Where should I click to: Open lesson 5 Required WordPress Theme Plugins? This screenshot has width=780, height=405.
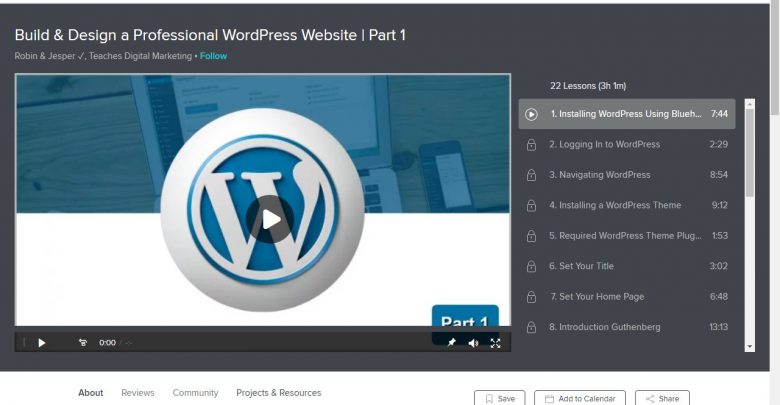click(627, 235)
